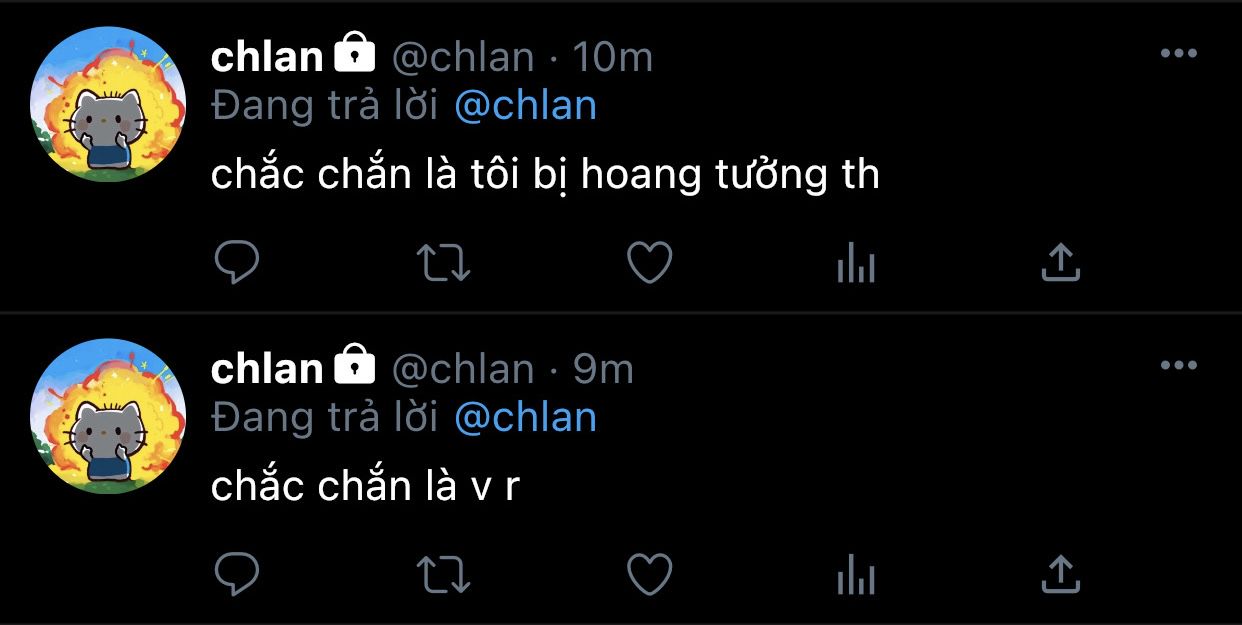Viewport: 1242px width, 625px height.
Task: Share the tweet posted 10m ago
Action: pyautogui.click(x=1061, y=262)
